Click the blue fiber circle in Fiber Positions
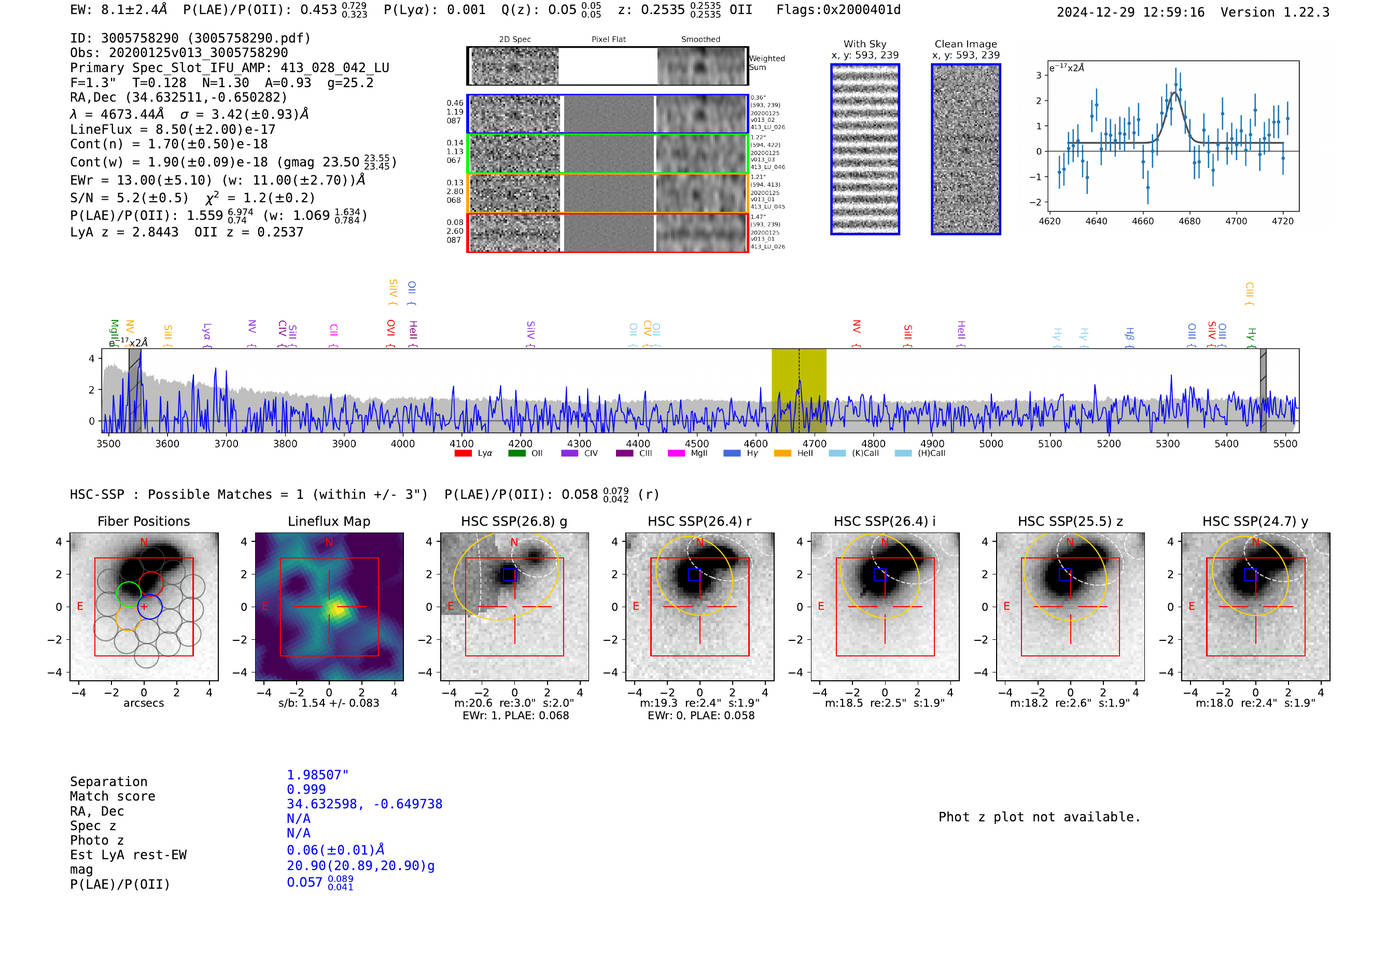1400x953 pixels. [148, 606]
